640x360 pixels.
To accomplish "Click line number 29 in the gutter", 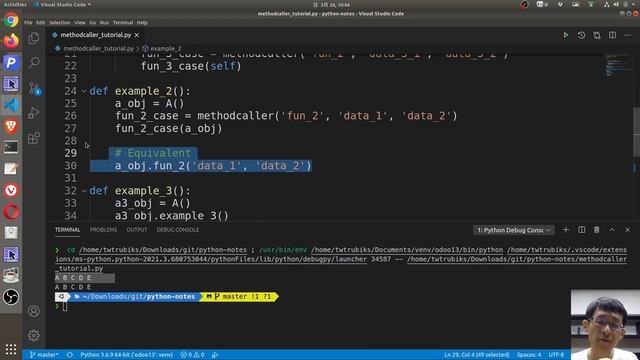I will [71, 153].
